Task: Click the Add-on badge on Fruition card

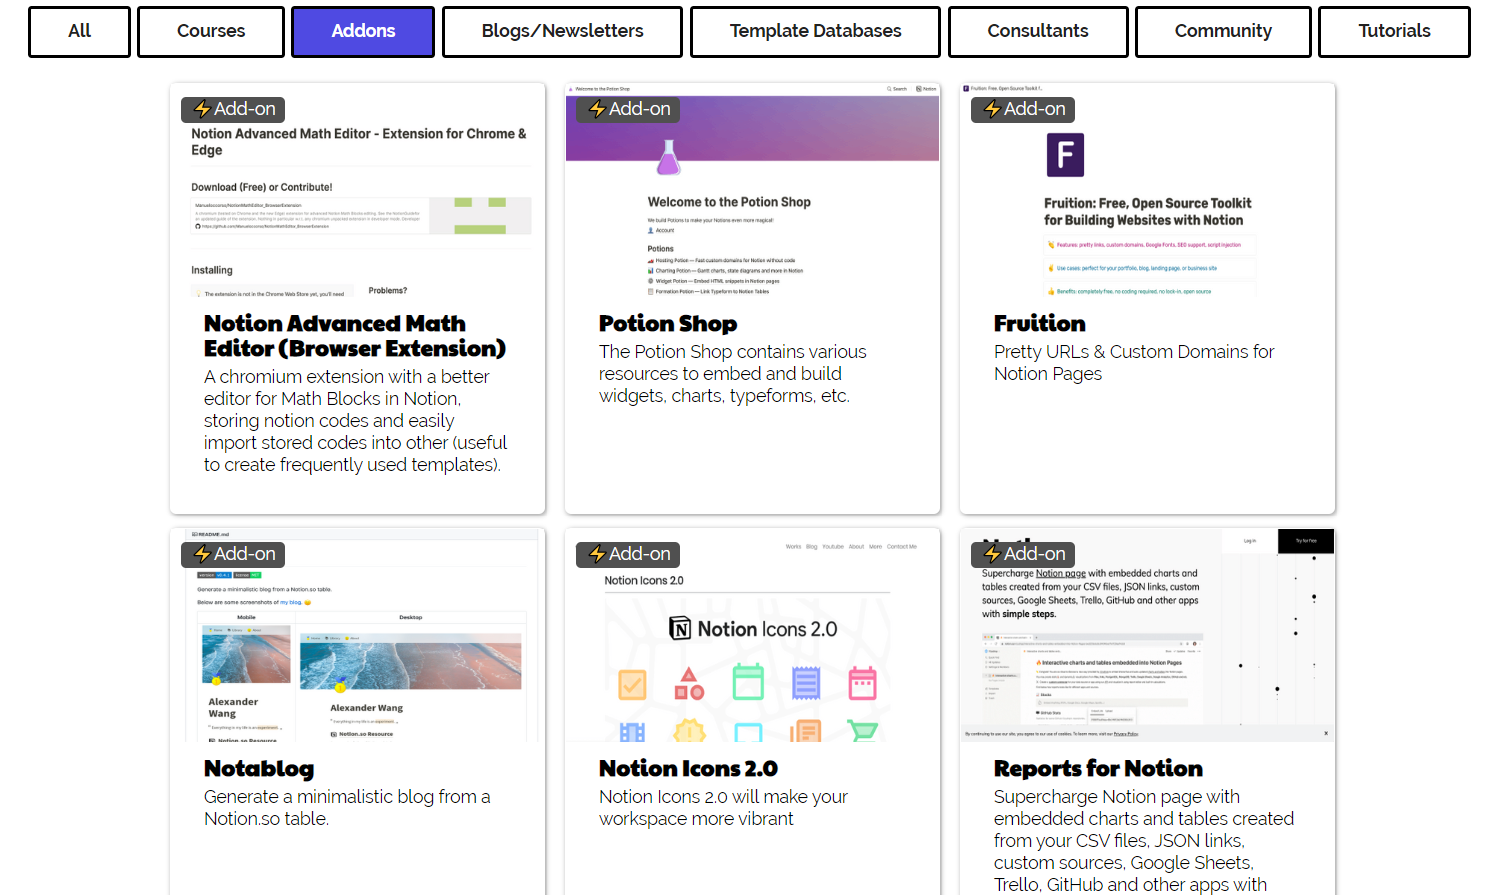Action: point(1023,109)
